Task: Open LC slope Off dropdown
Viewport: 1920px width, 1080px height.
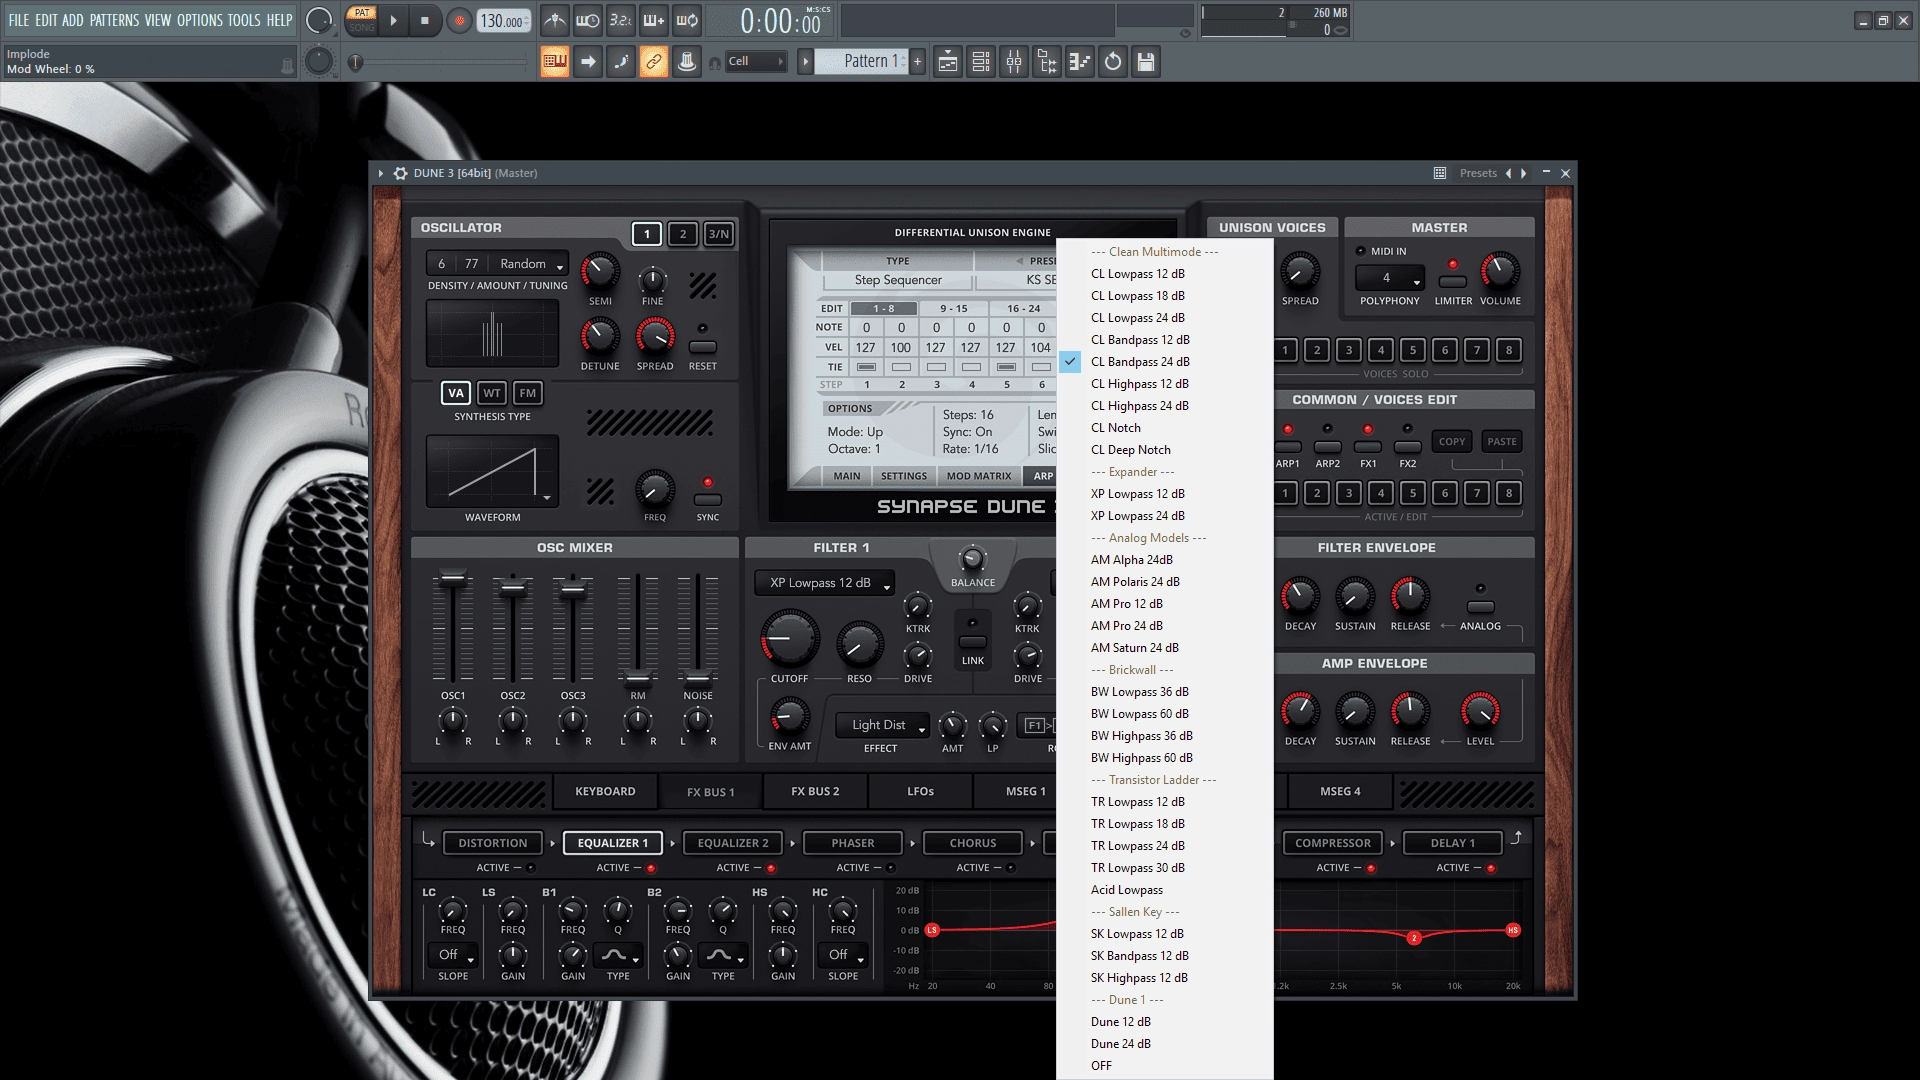Action: click(x=452, y=955)
